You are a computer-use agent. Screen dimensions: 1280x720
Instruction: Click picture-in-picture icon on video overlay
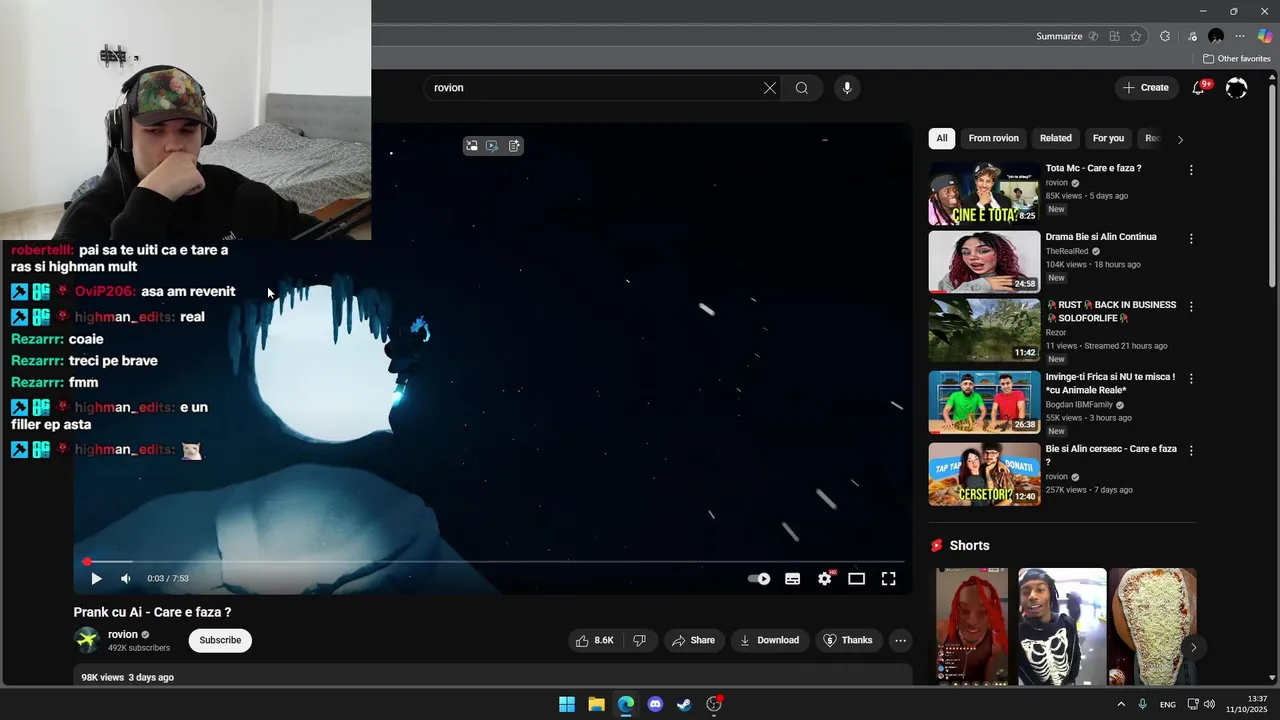pos(472,145)
